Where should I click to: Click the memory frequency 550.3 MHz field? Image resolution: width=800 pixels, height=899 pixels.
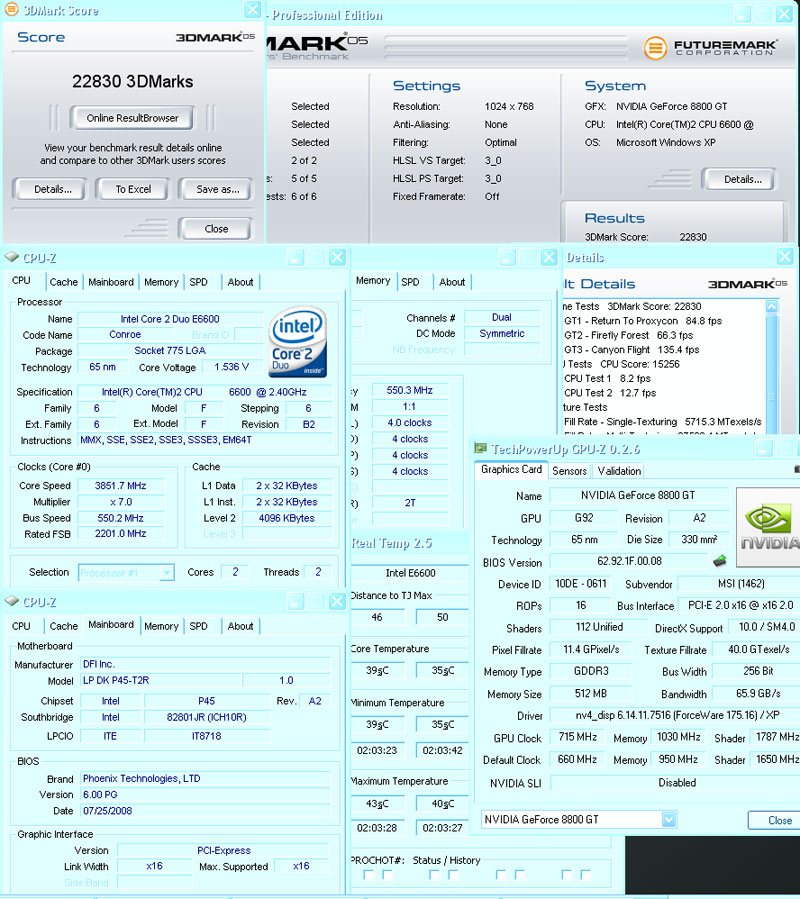coord(409,390)
